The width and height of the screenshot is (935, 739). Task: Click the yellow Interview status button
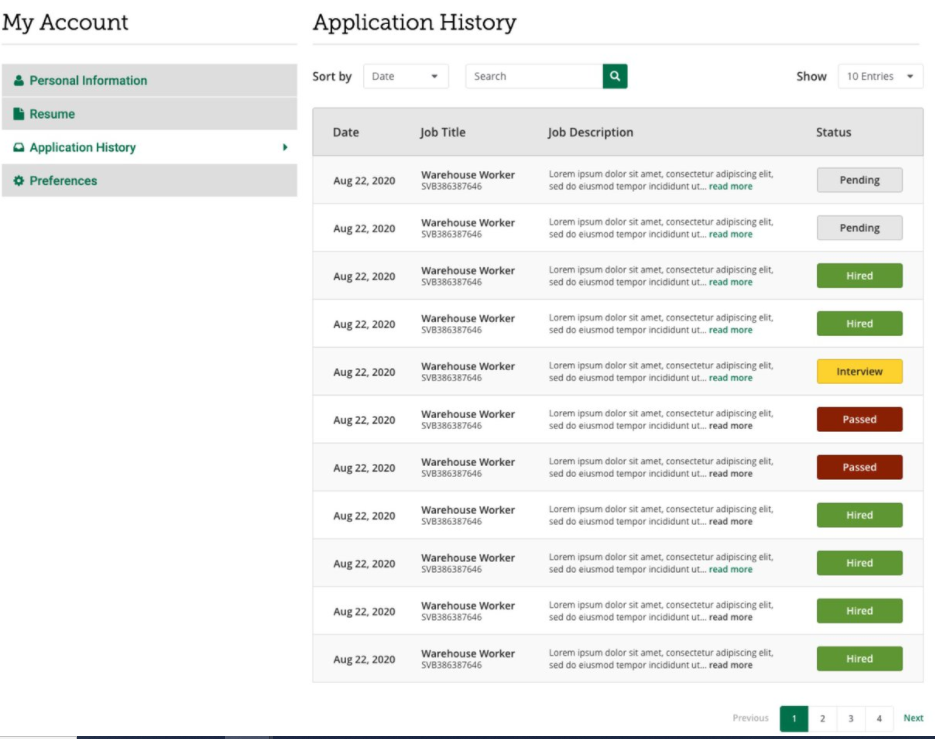(x=859, y=372)
